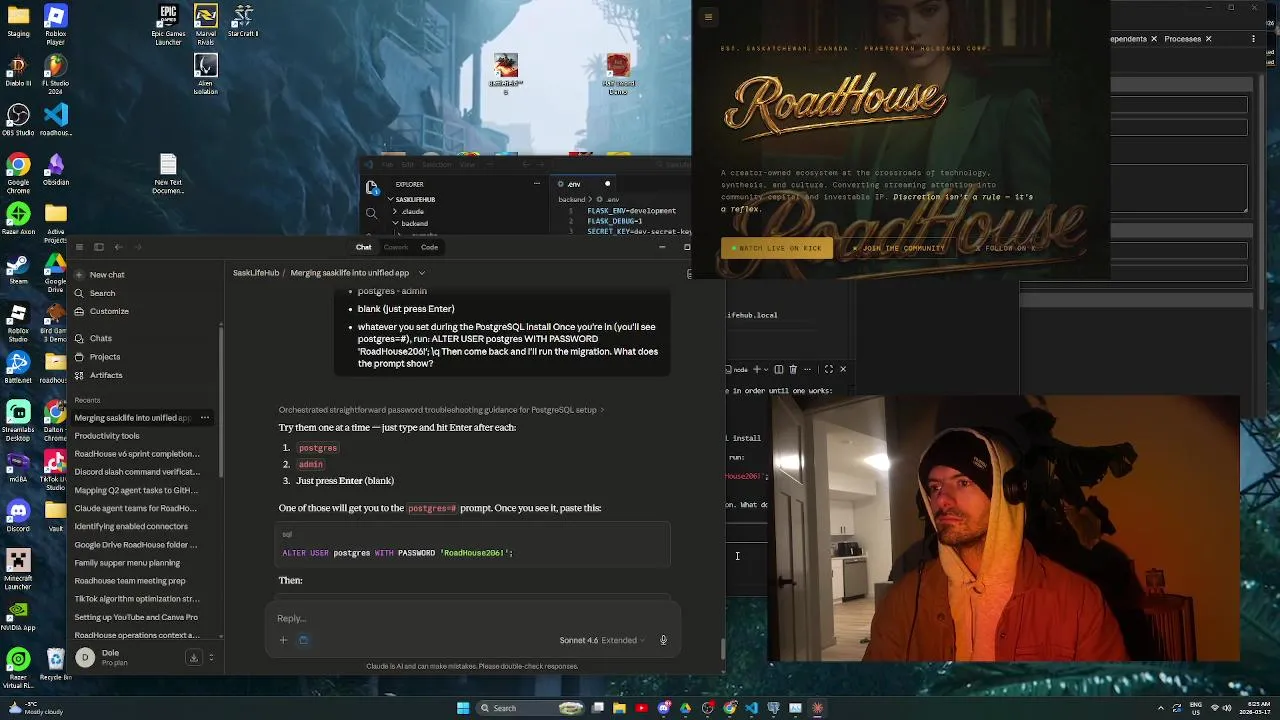1280x720 pixels.
Task: Click the hamburger menu icon in the Claude title bar
Action: 79,247
